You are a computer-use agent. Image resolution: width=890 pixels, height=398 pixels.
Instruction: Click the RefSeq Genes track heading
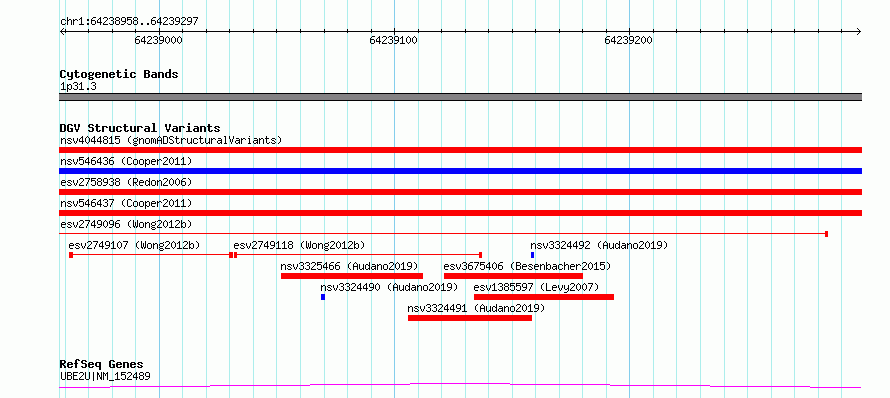pyautogui.click(x=102, y=365)
